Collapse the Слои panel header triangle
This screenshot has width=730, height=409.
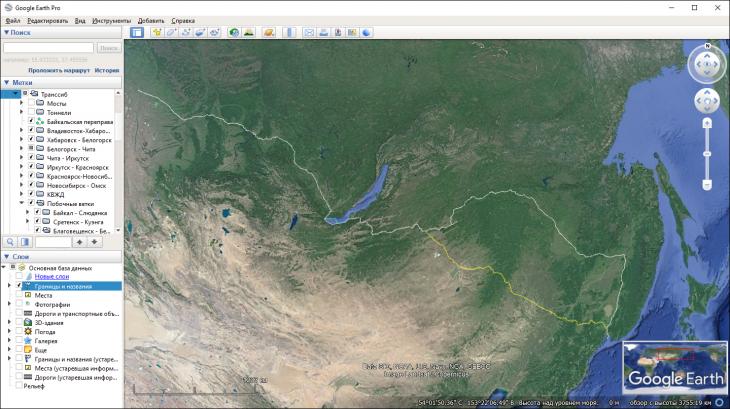[x=7, y=256]
